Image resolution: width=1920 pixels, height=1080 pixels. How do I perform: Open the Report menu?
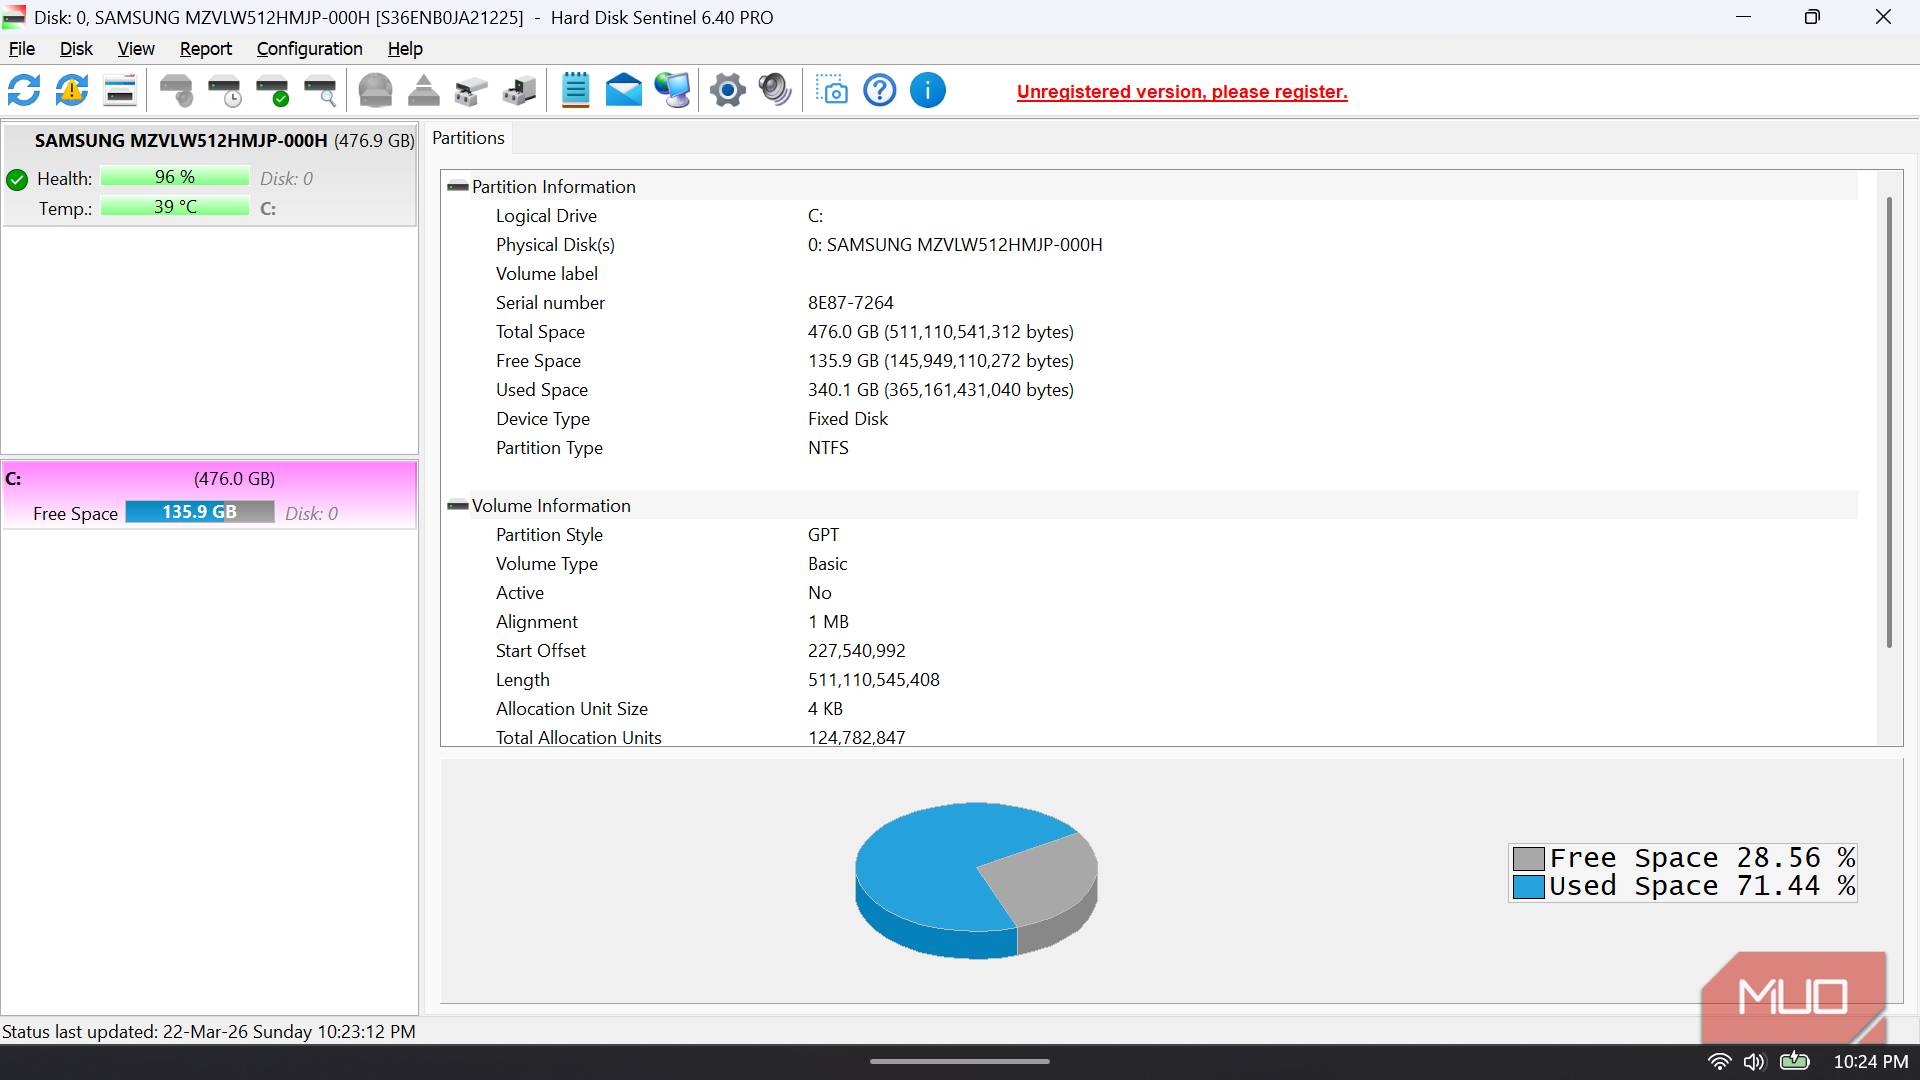pos(206,49)
